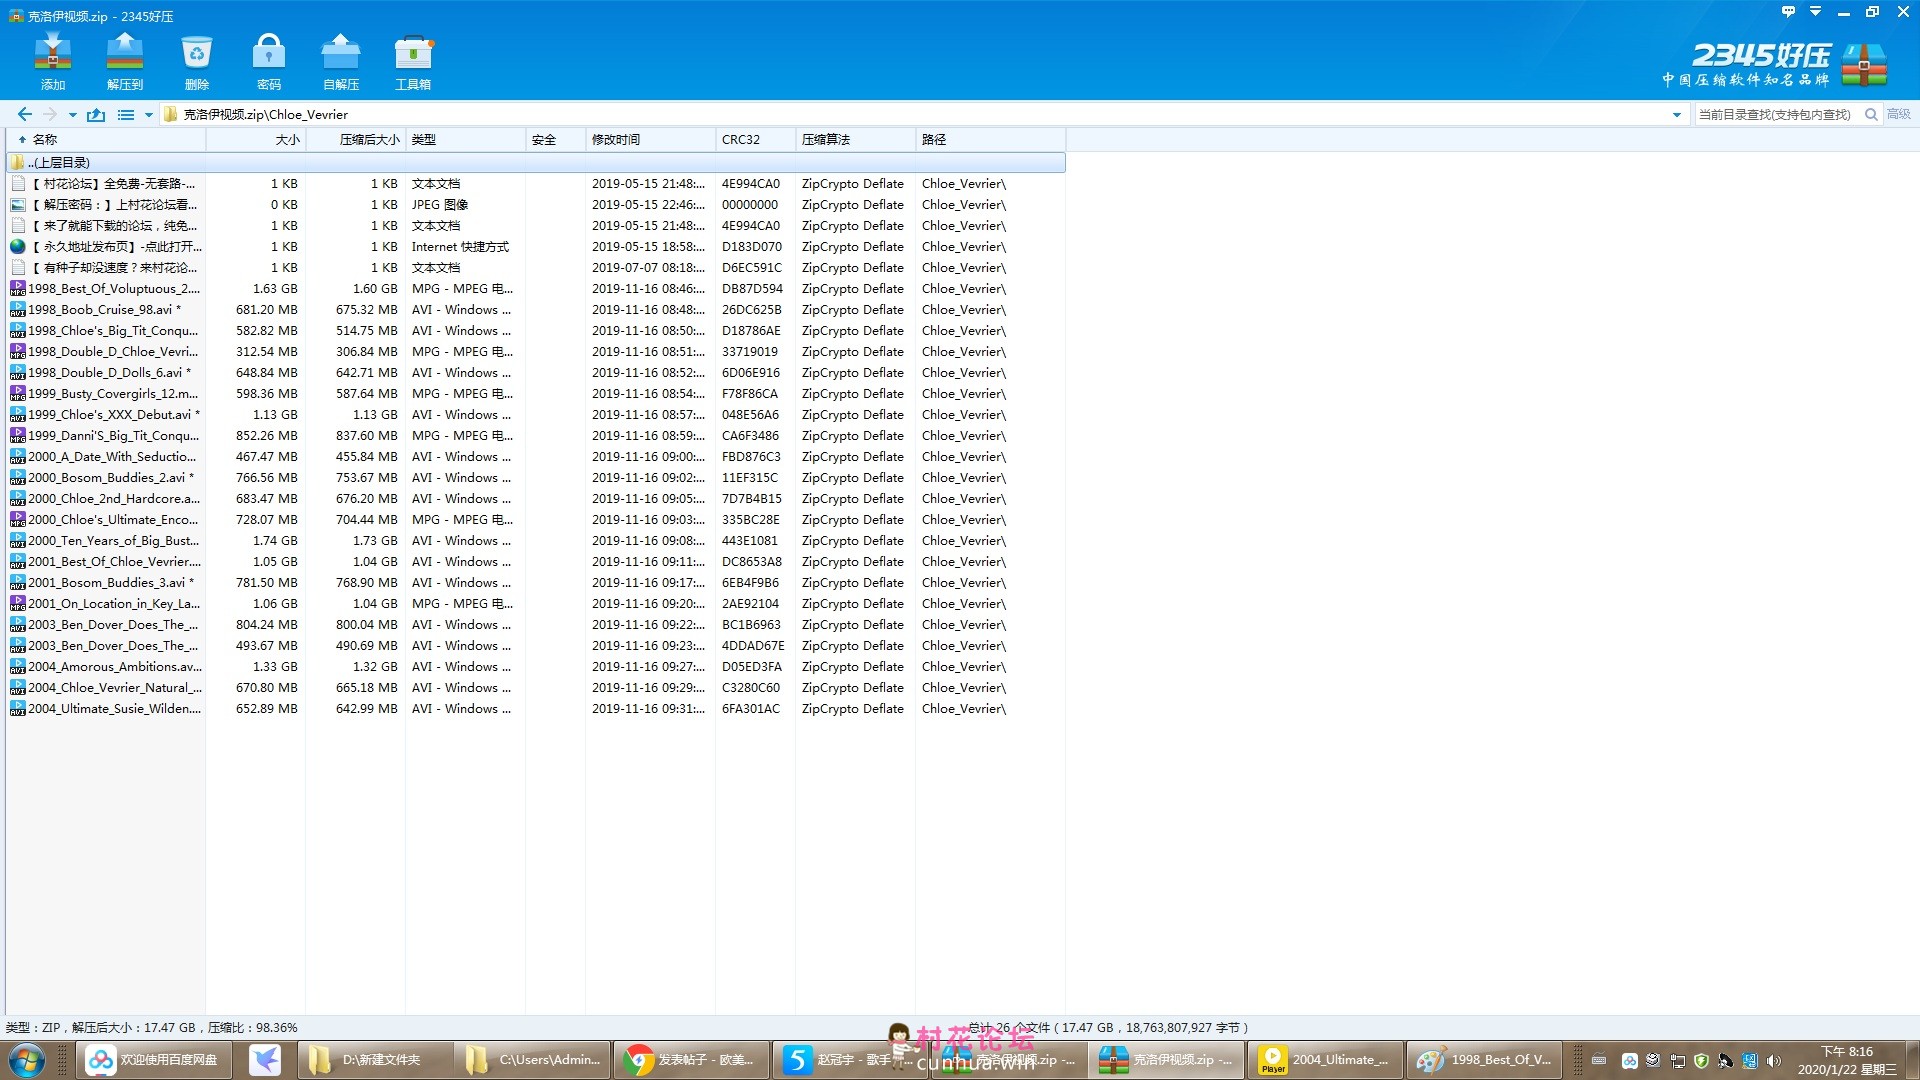Click the back navigation arrow
1920x1080 pixels.
(x=25, y=114)
